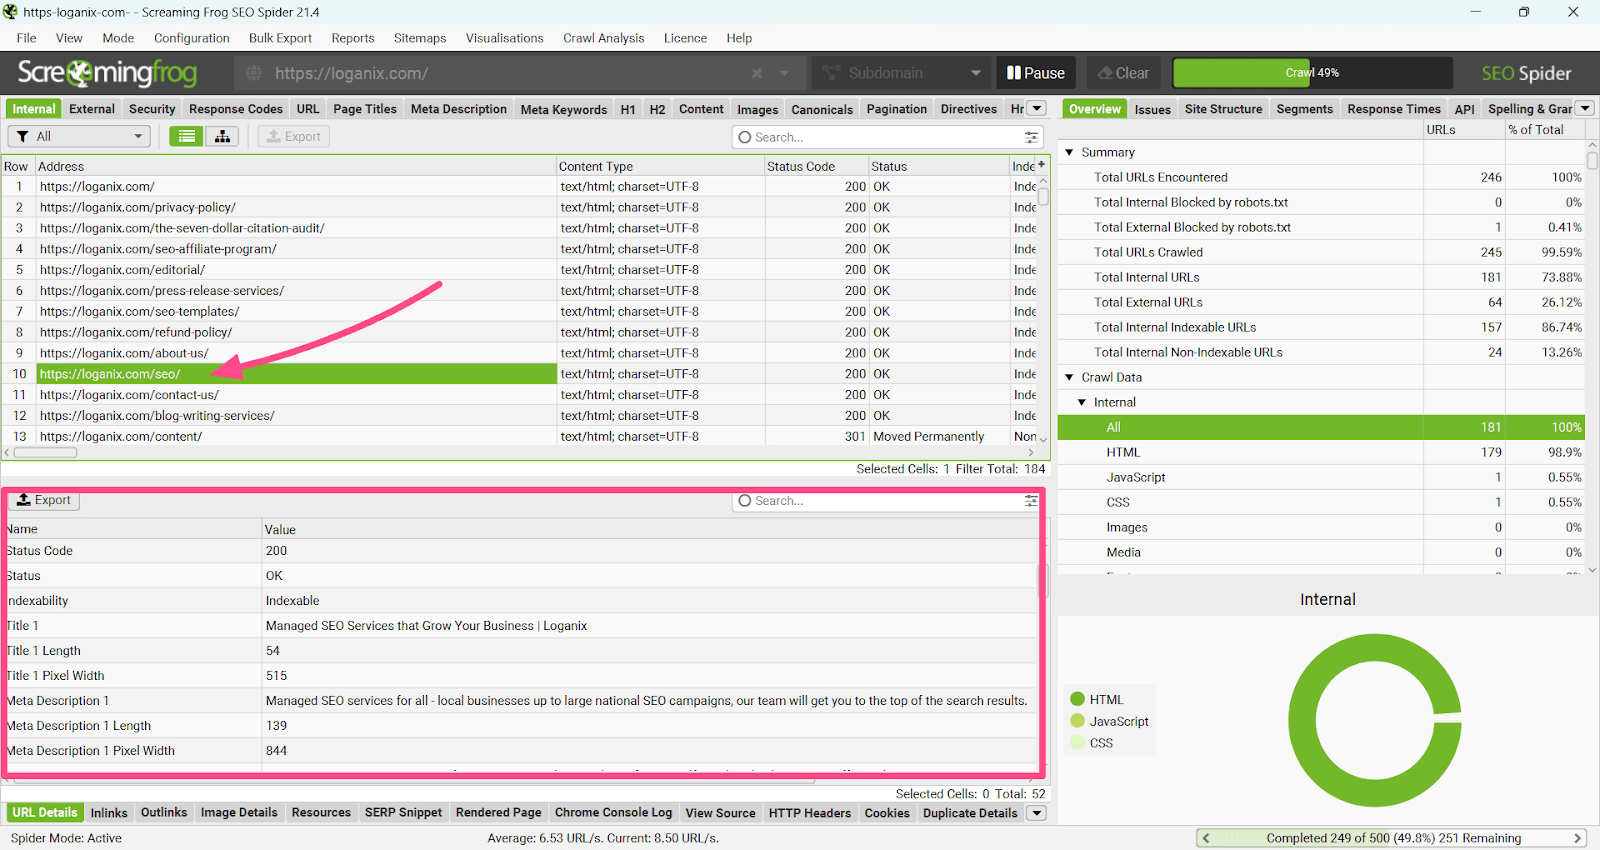Image resolution: width=1600 pixels, height=850 pixels.
Task: Click the app icon in title bar
Action: 11,12
